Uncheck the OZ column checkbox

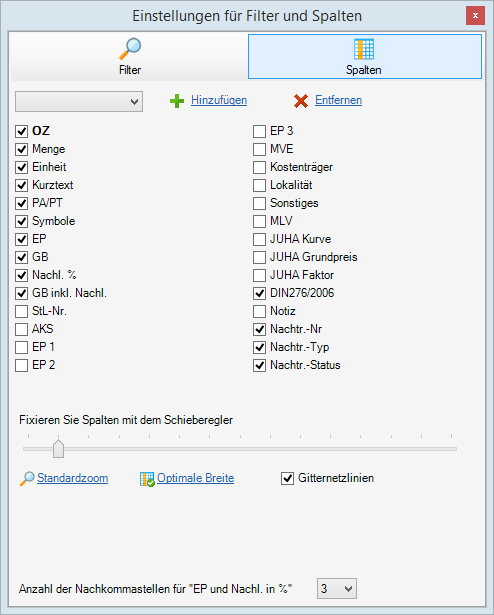22,131
